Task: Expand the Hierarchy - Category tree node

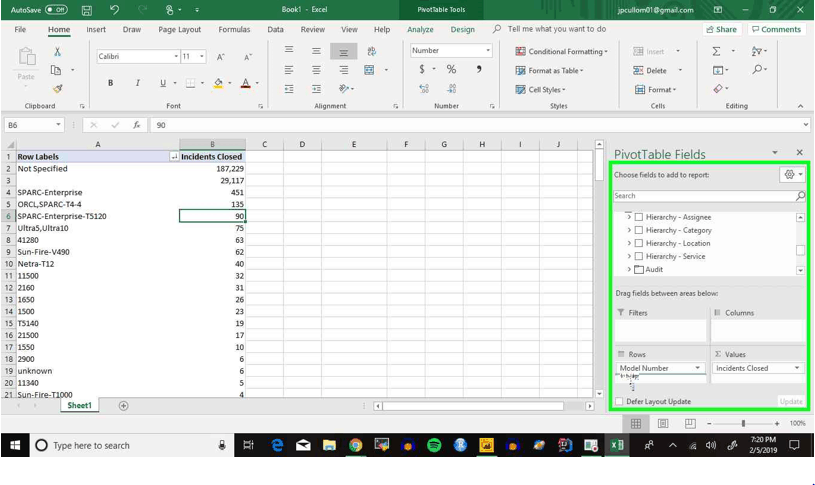Action: 629,230
